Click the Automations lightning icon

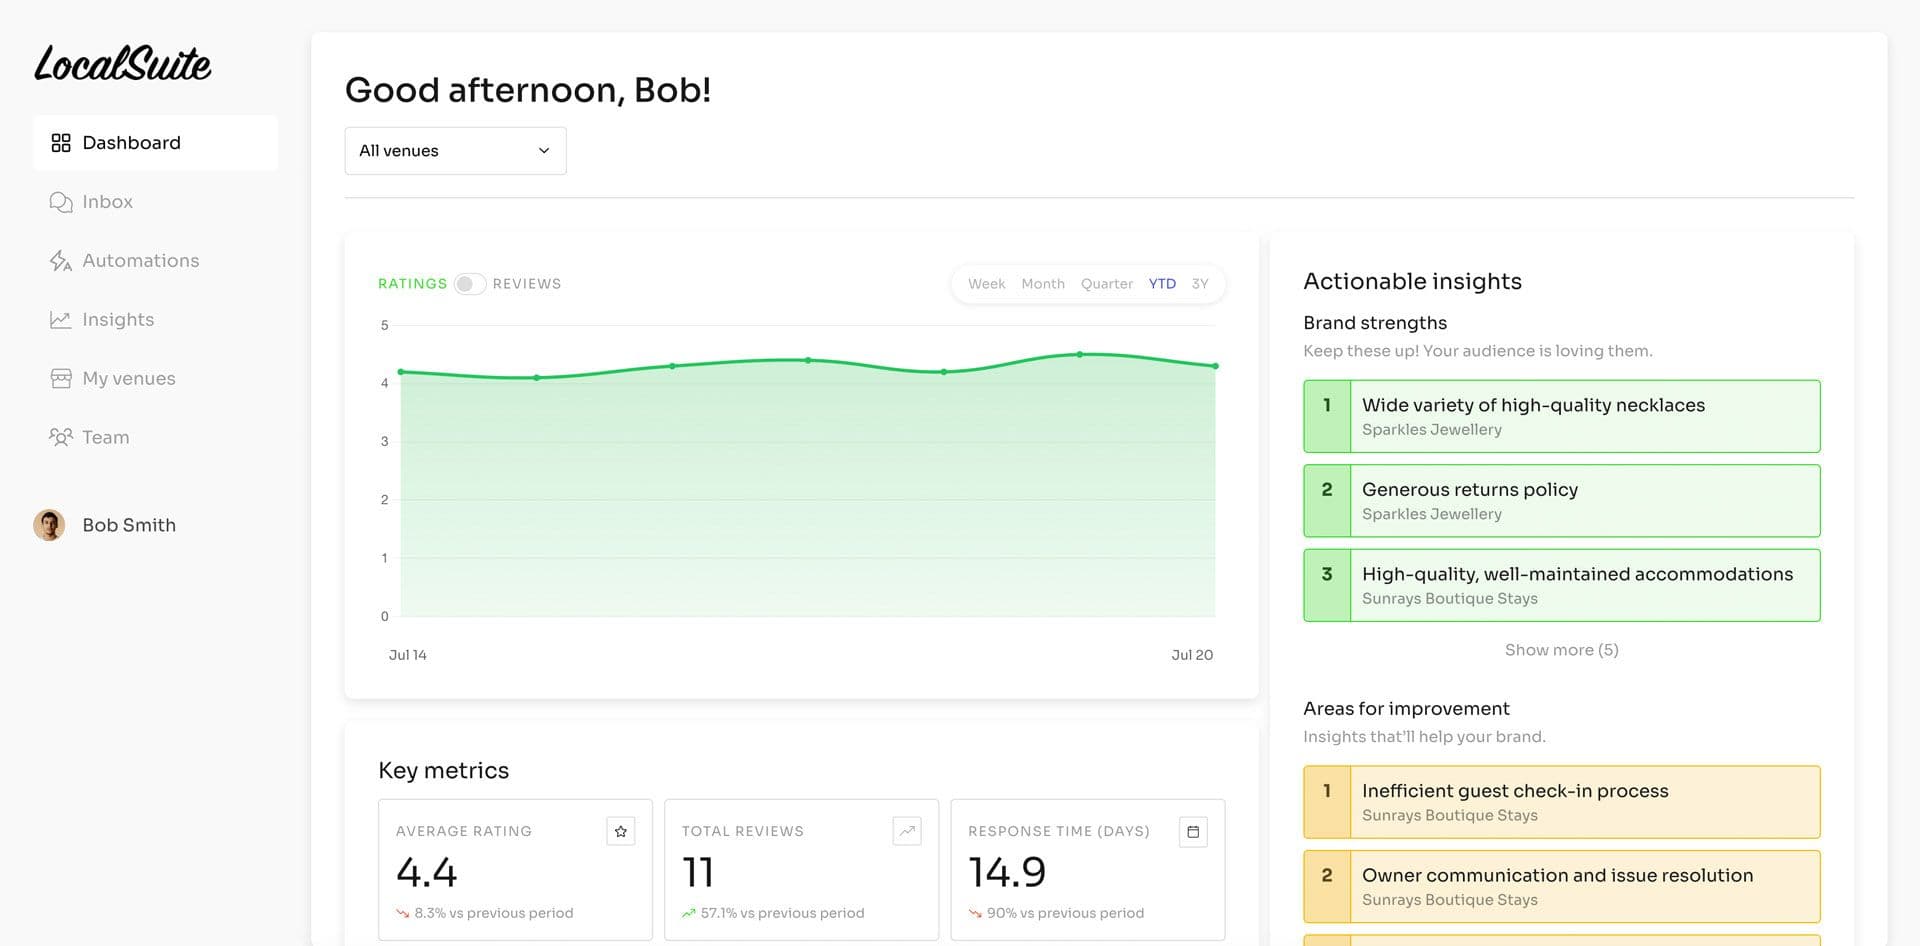[x=61, y=261]
